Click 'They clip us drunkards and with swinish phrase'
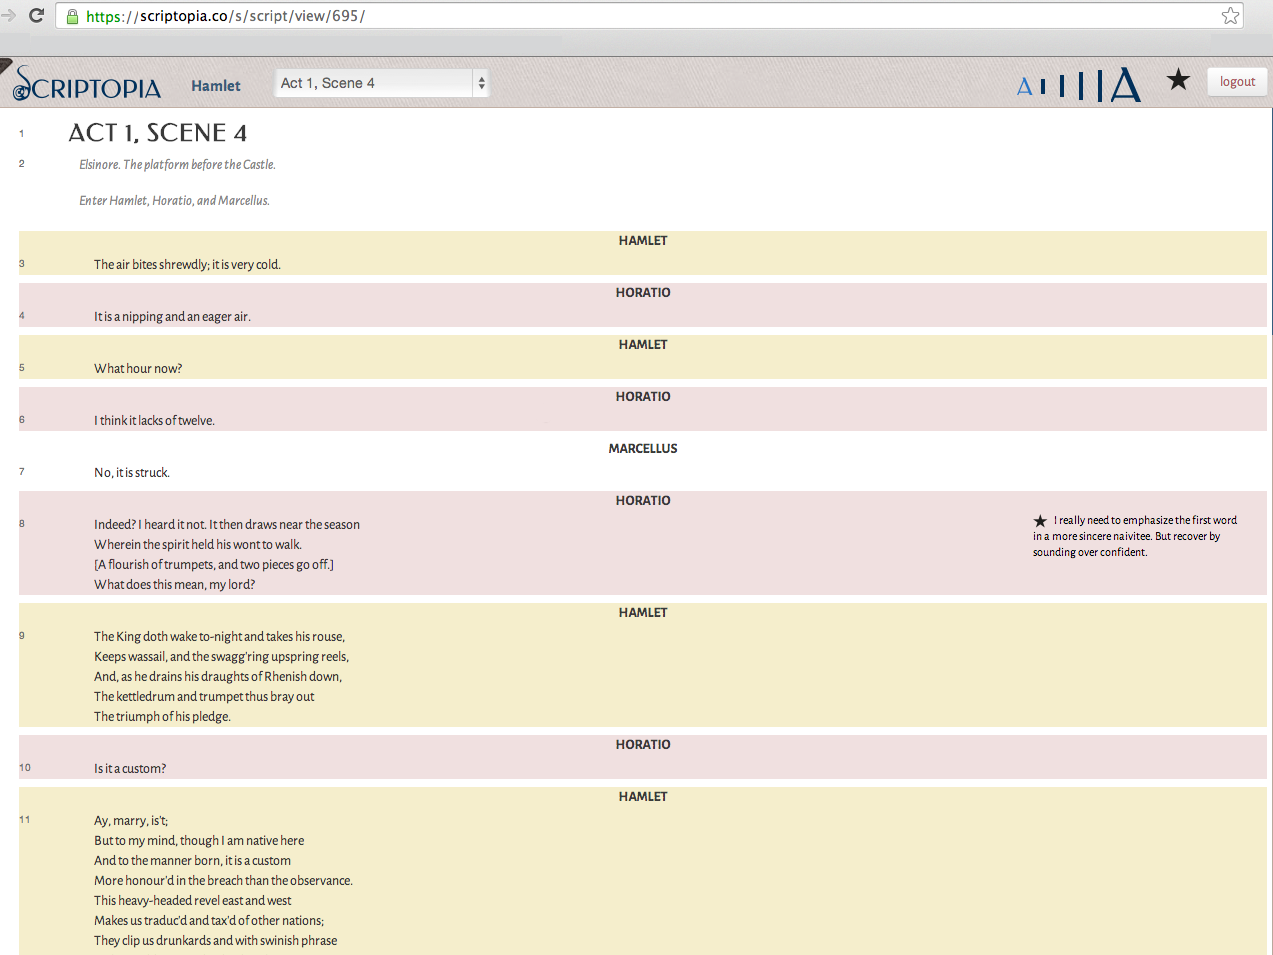Viewport: 1273px width, 955px height. point(216,941)
